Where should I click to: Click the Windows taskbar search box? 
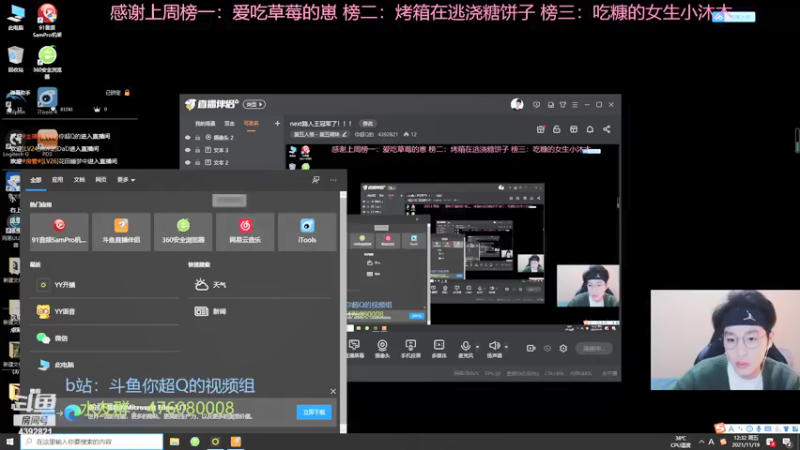click(92, 442)
